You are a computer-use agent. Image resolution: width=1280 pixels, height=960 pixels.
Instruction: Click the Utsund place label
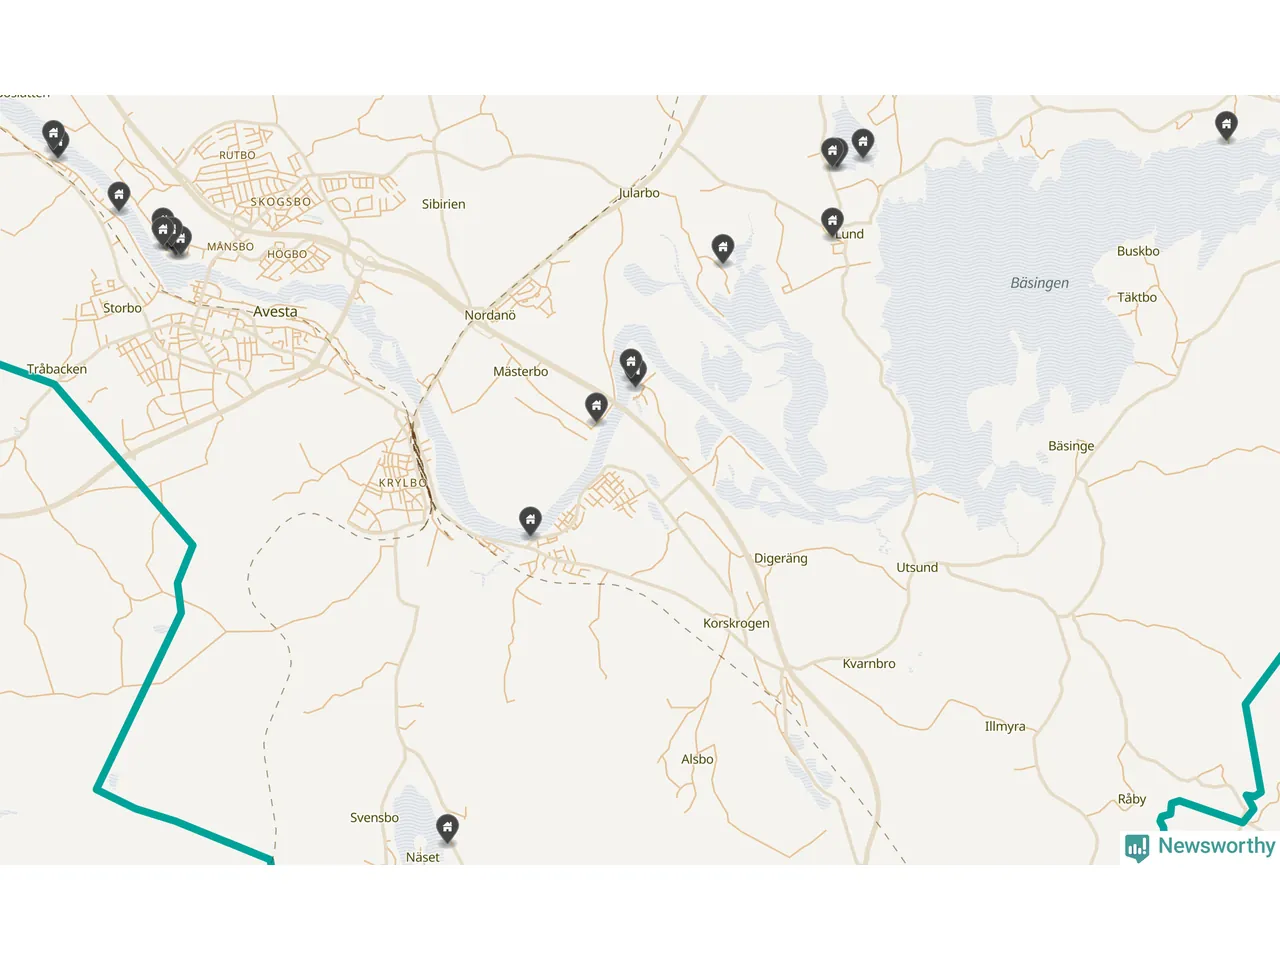[x=917, y=567]
